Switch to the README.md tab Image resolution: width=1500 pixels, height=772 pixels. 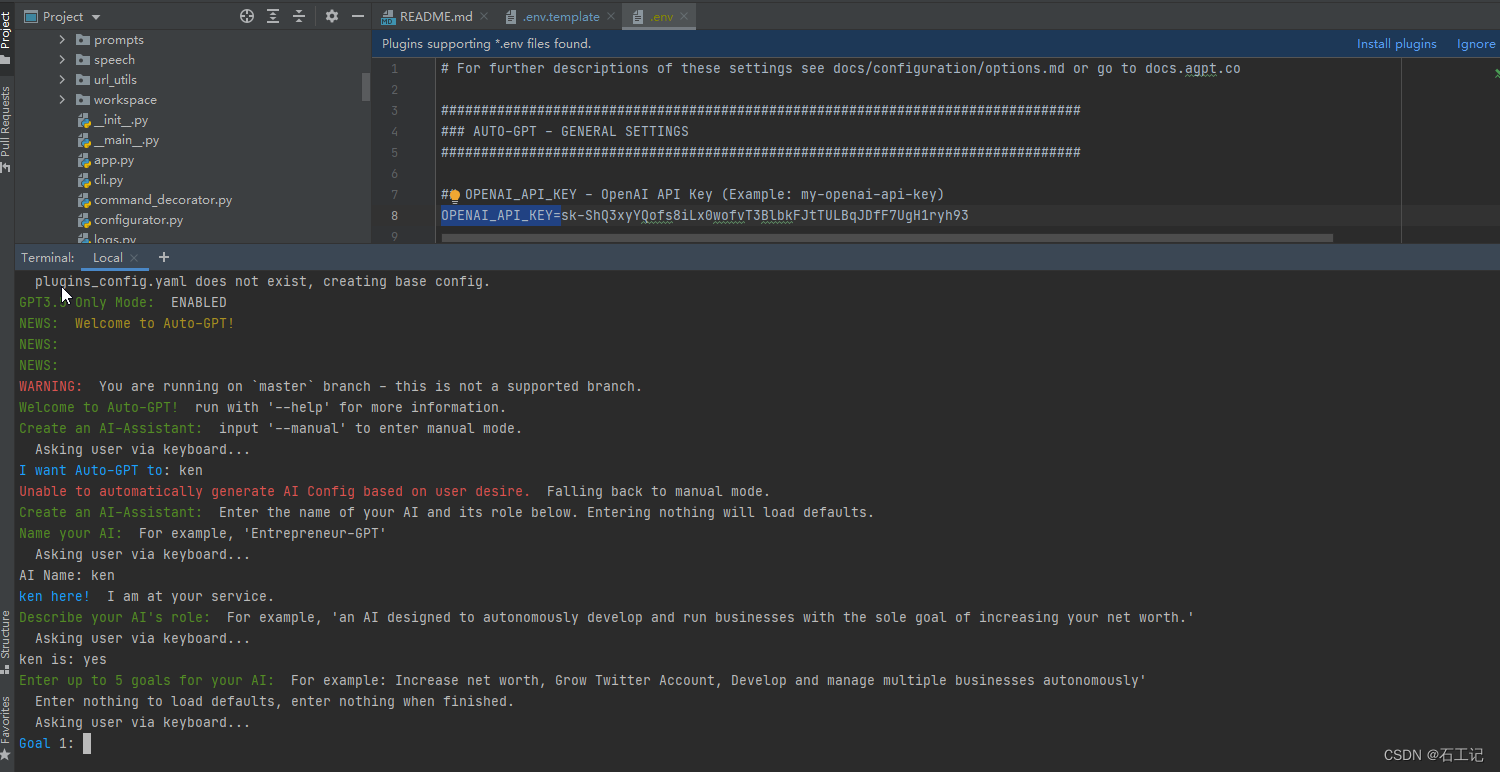coord(436,16)
